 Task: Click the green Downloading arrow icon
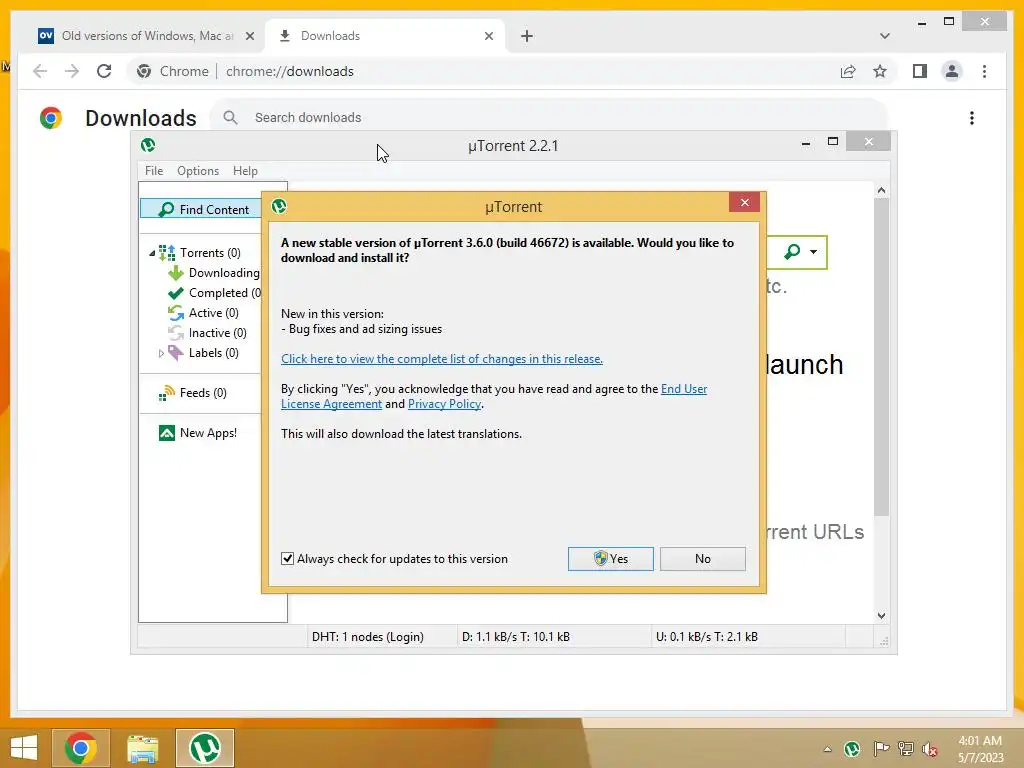tap(176, 273)
